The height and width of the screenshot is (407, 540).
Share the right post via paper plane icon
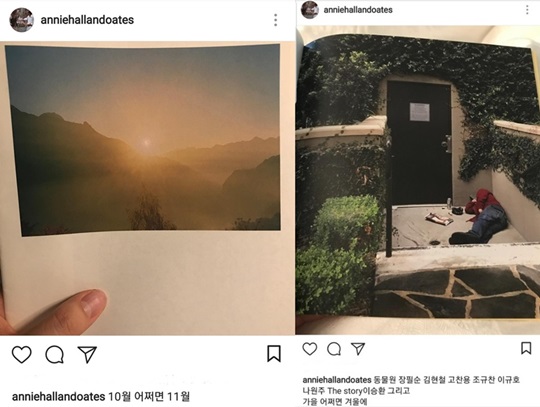pyautogui.click(x=358, y=348)
